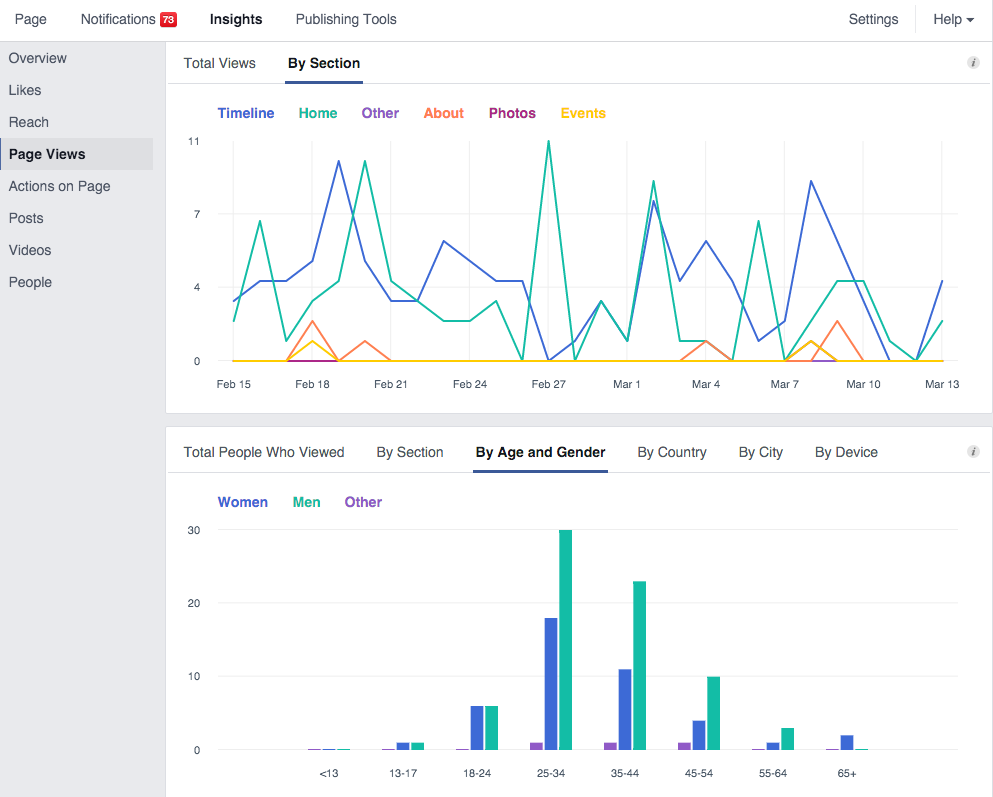Select the By Country tab
Viewport: 993px width, 797px height.
(672, 452)
